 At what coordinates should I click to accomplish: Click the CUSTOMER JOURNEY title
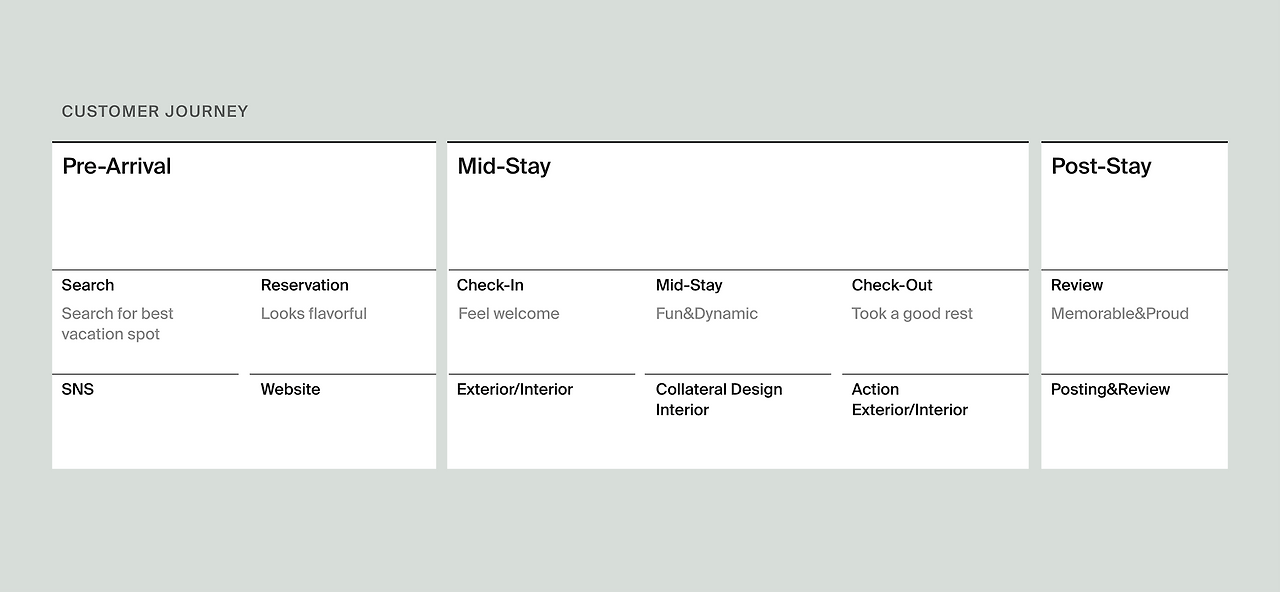(155, 112)
